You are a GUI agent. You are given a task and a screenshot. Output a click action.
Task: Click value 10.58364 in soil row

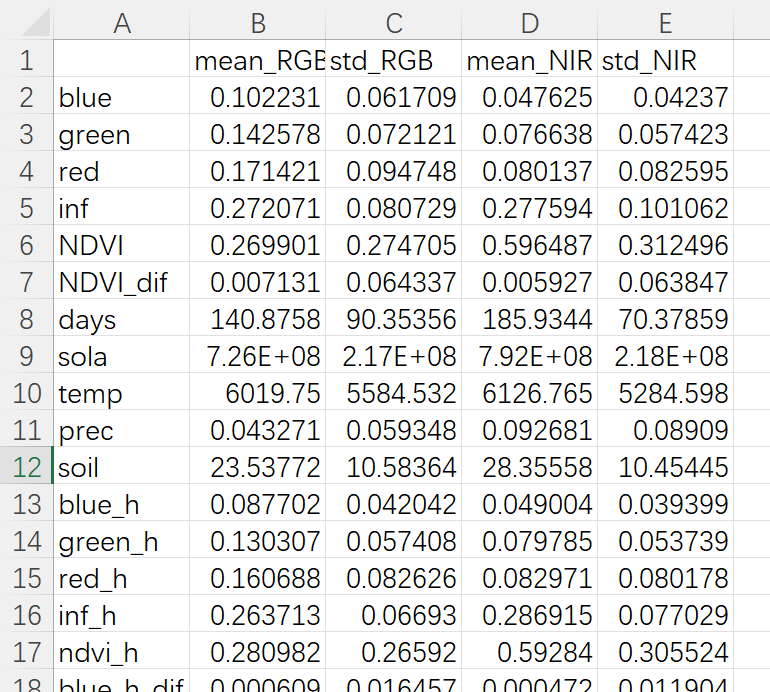tap(393, 467)
